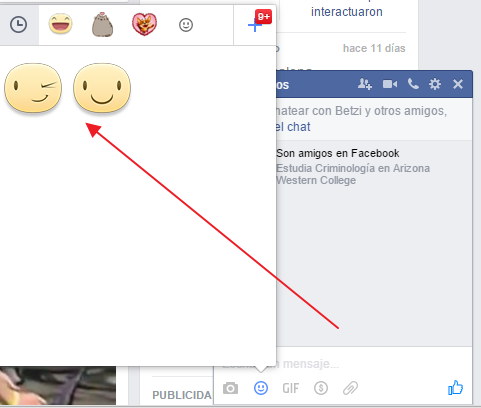Open the photo thumbnail at bottom left
Viewport: 481px width, 408px height.
pyautogui.click(x=58, y=385)
